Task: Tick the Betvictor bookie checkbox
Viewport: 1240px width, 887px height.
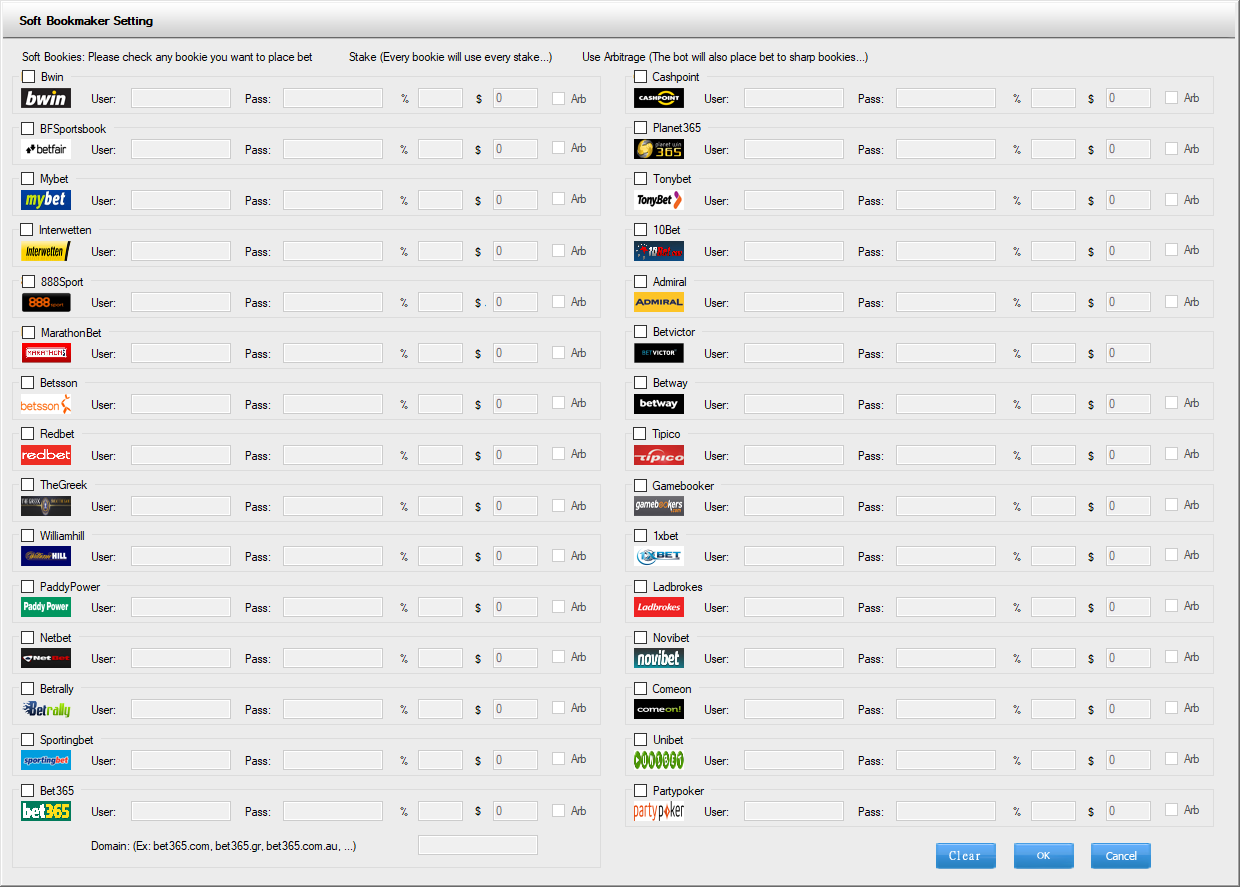Action: [x=641, y=332]
